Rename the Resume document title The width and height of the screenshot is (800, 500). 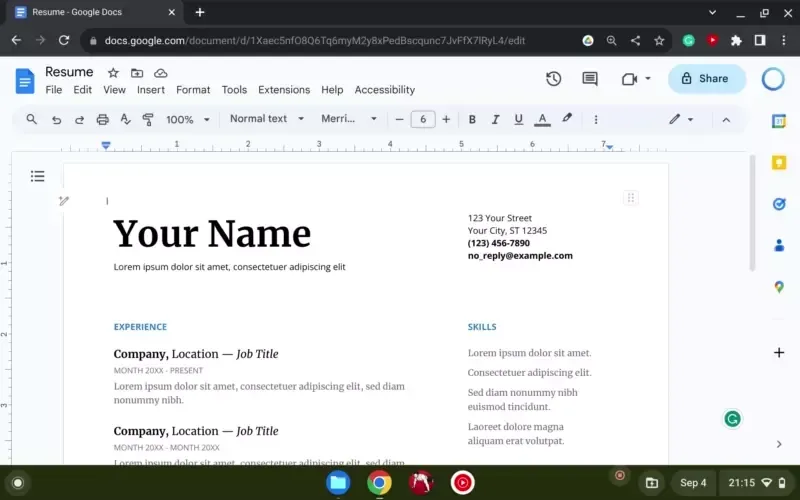click(x=69, y=72)
